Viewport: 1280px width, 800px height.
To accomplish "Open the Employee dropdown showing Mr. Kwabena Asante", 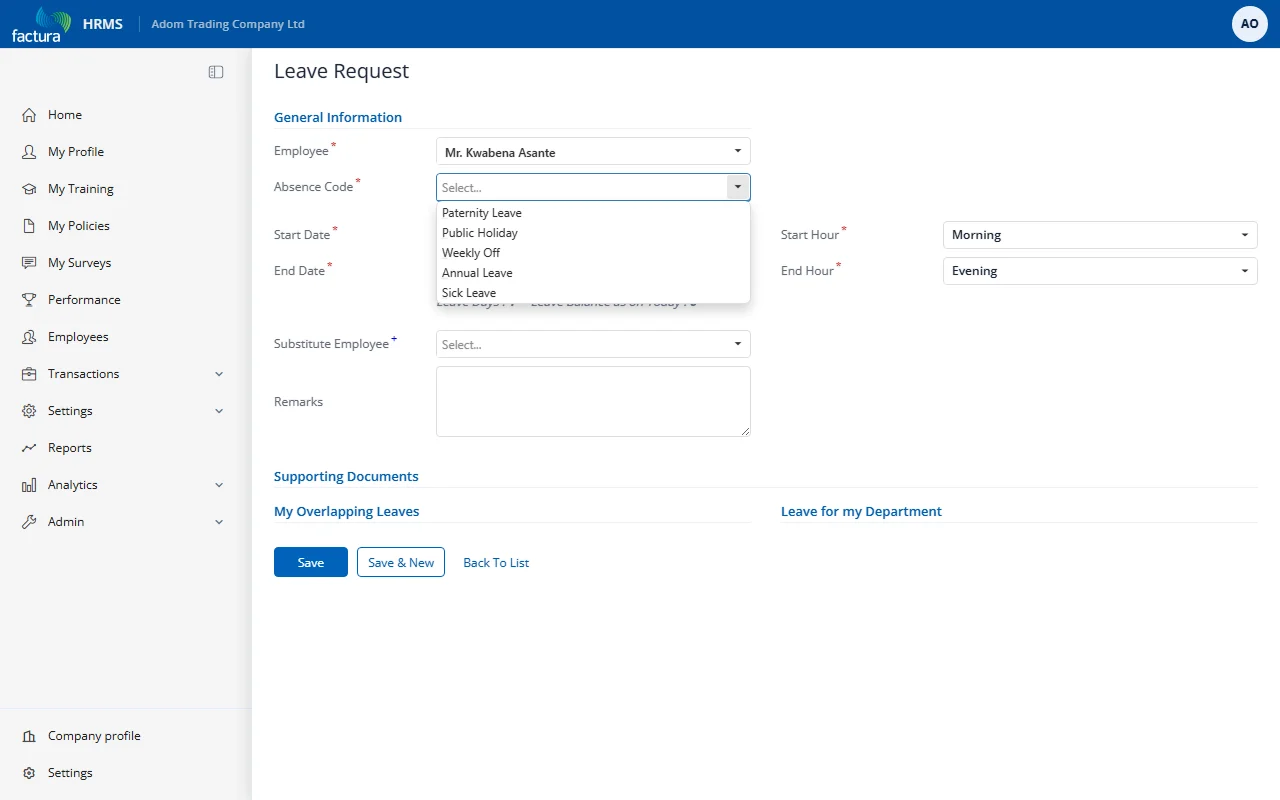I will point(593,152).
